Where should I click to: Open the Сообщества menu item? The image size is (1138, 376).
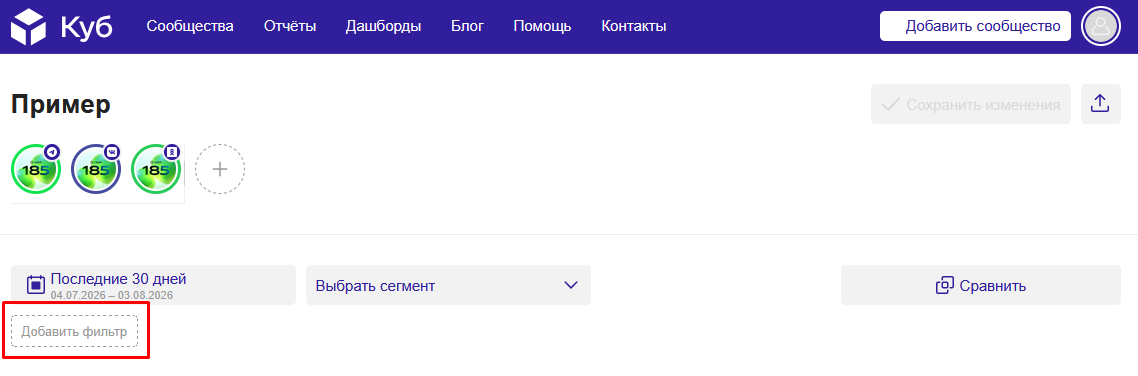(190, 27)
